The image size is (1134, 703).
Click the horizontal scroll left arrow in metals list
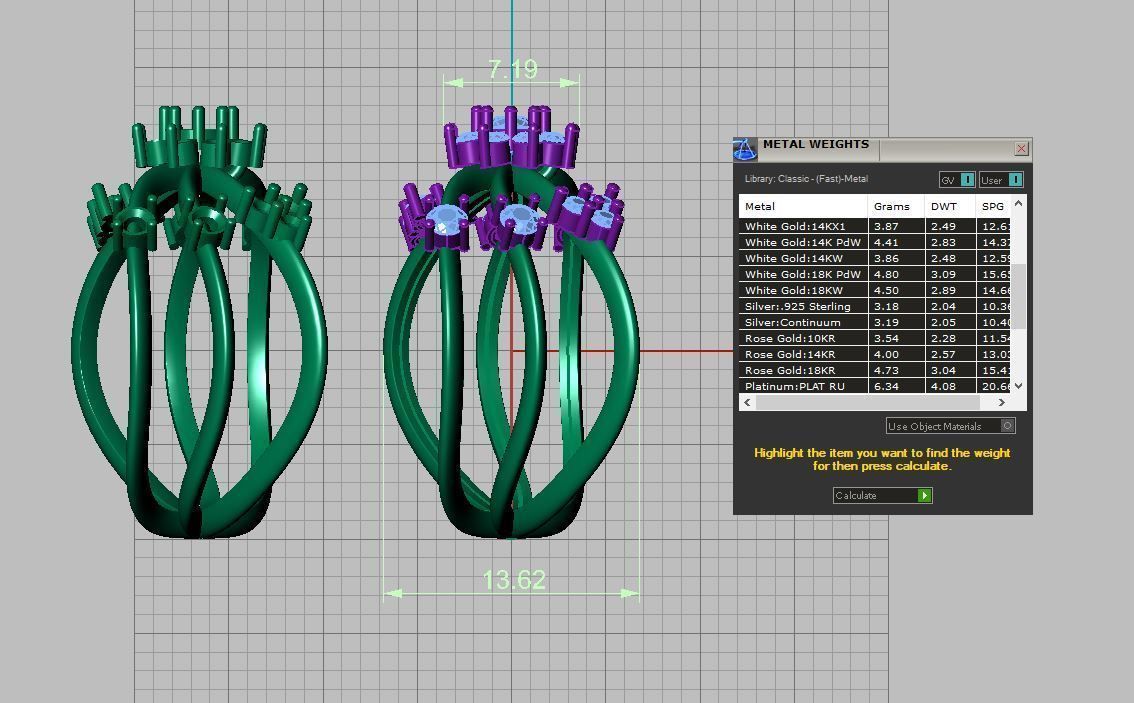click(x=747, y=402)
